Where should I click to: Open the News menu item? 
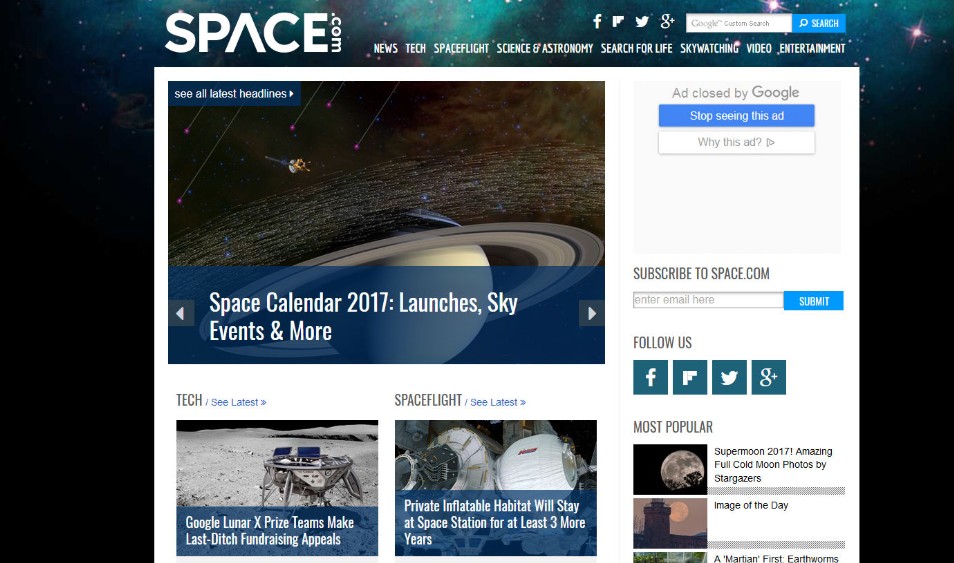[385, 49]
